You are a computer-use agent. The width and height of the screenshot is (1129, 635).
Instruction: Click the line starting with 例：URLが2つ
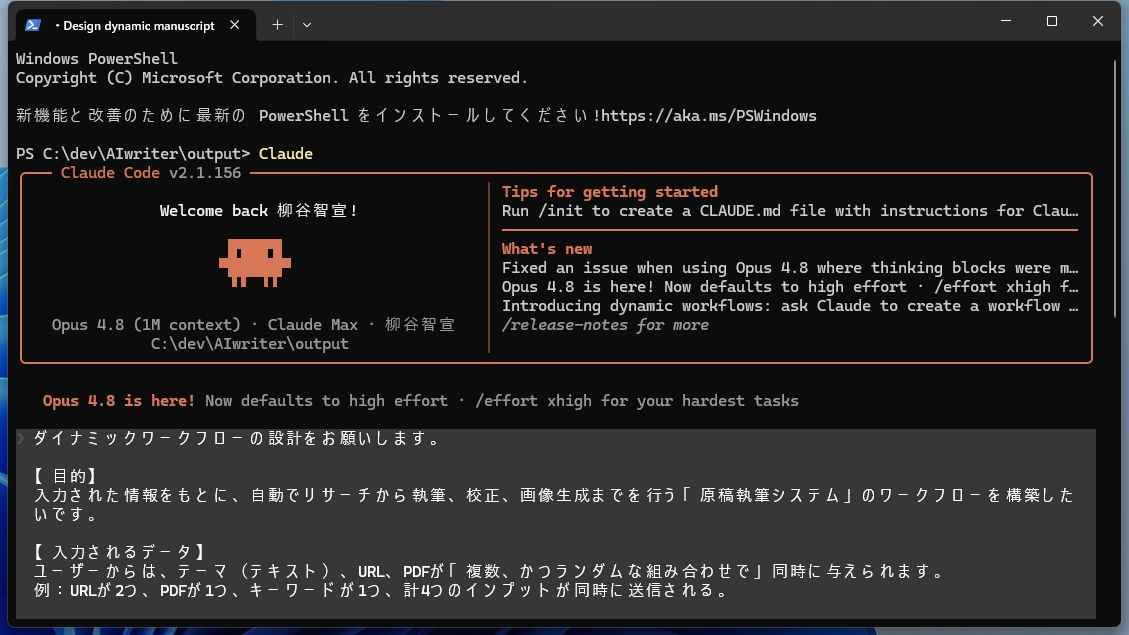click(382, 590)
